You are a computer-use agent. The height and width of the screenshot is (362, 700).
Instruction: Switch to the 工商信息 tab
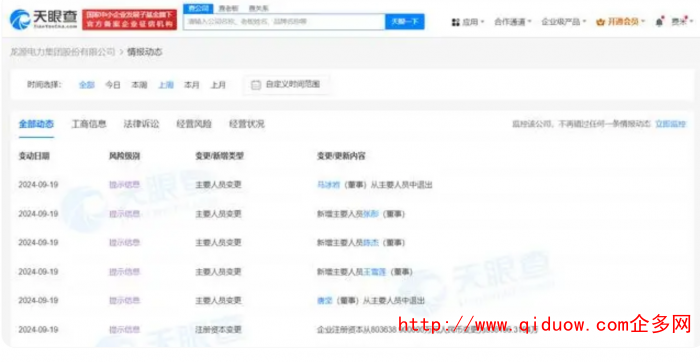[x=89, y=124]
